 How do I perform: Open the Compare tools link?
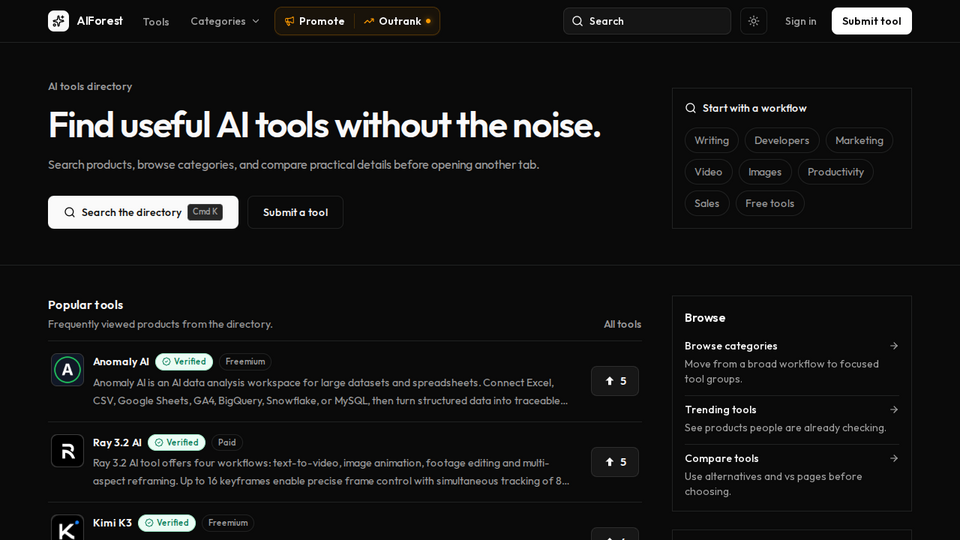(x=721, y=459)
